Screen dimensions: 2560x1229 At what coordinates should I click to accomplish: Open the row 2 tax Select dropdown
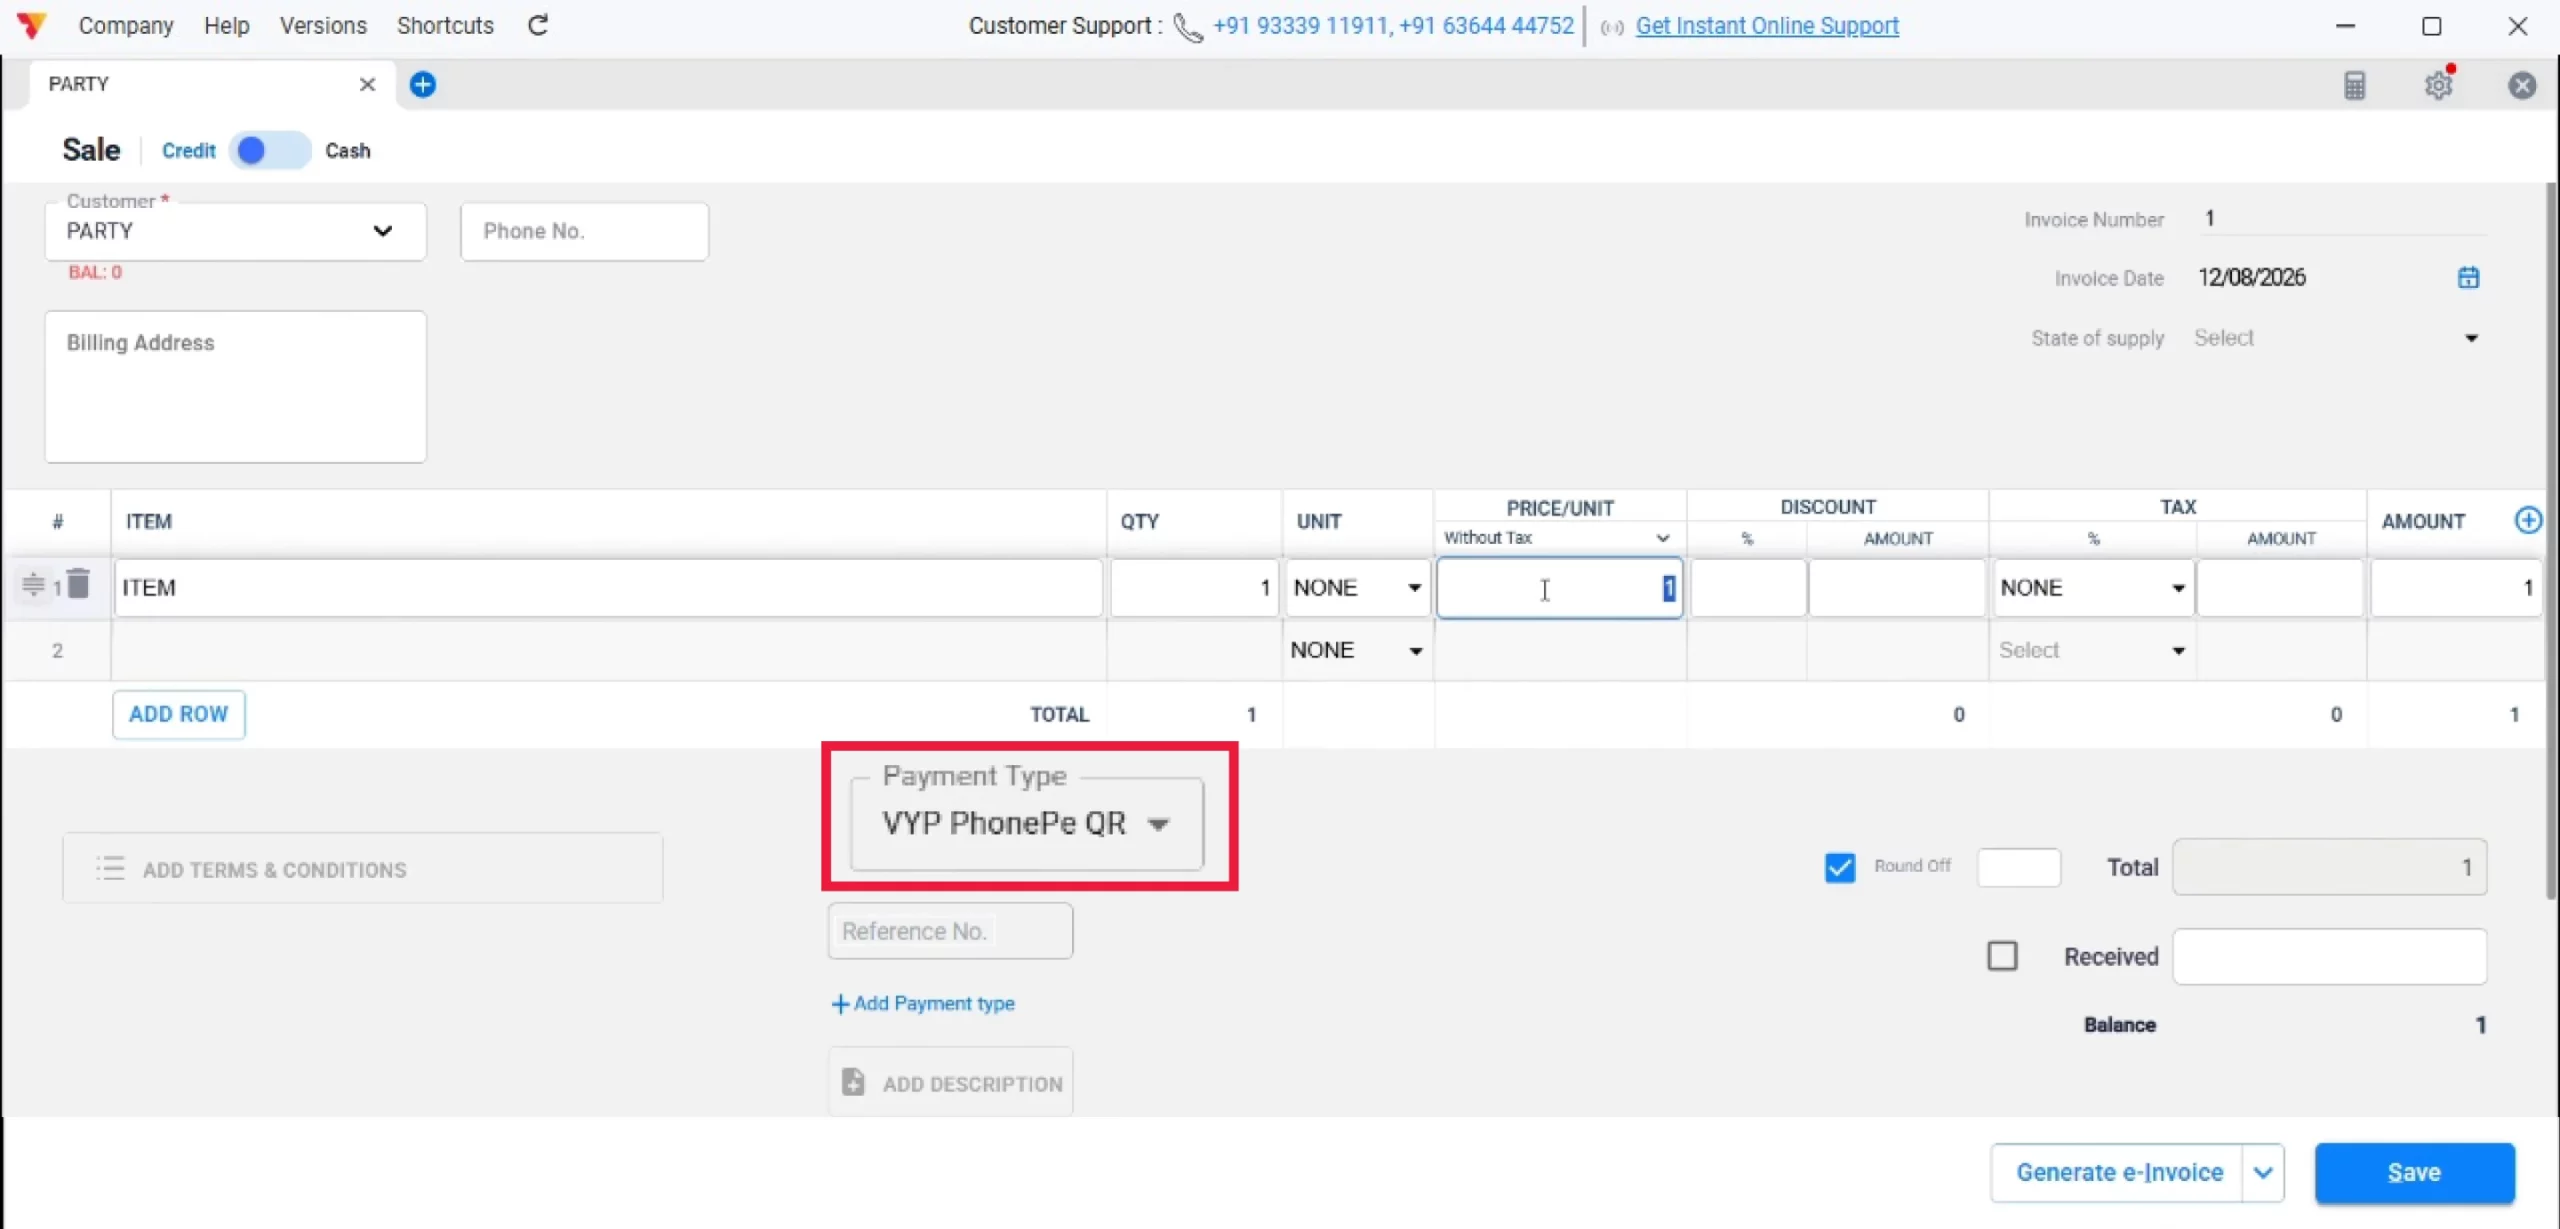point(2092,650)
